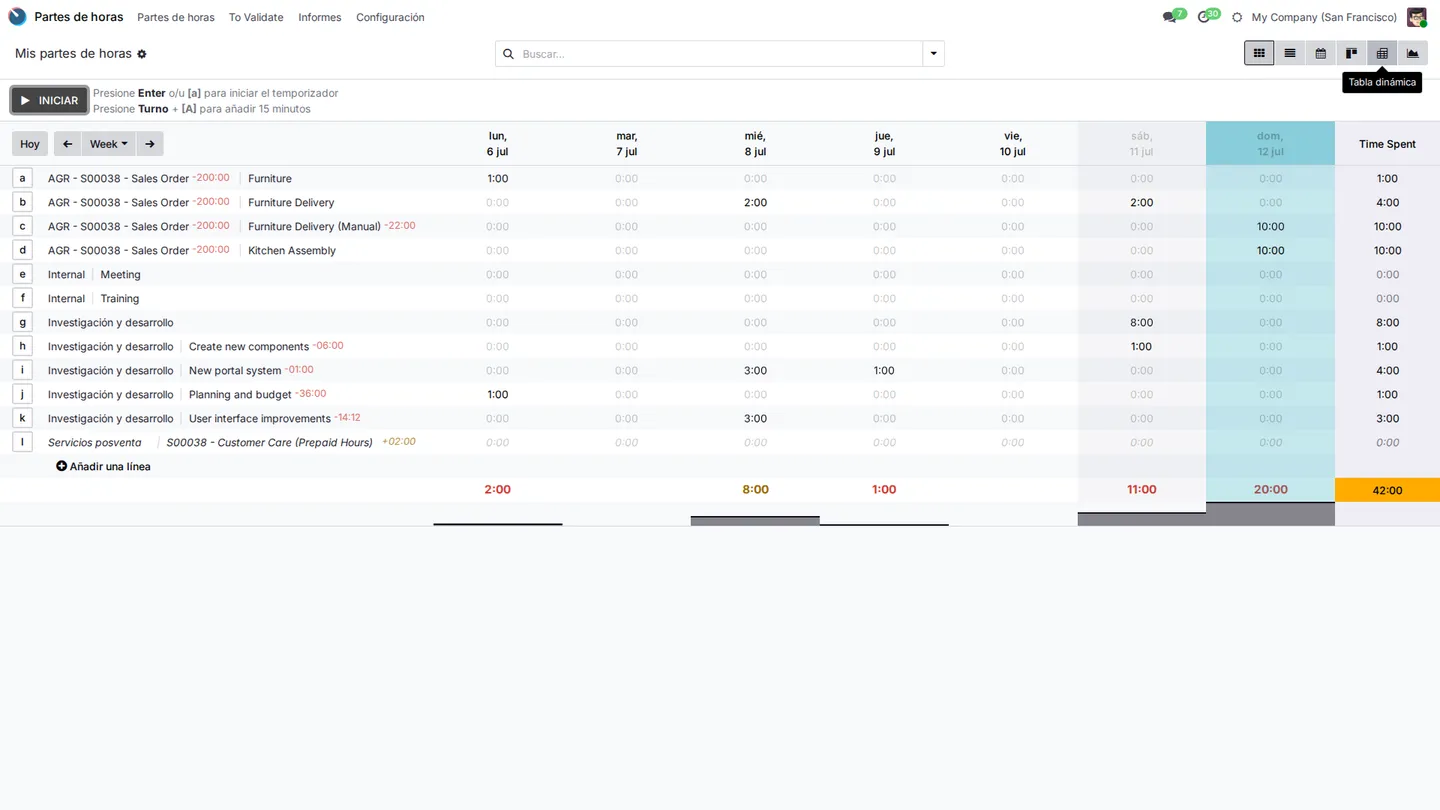Viewport: 1440px width, 810px height.
Task: Click the 42:00 total time cell
Action: (x=1387, y=490)
